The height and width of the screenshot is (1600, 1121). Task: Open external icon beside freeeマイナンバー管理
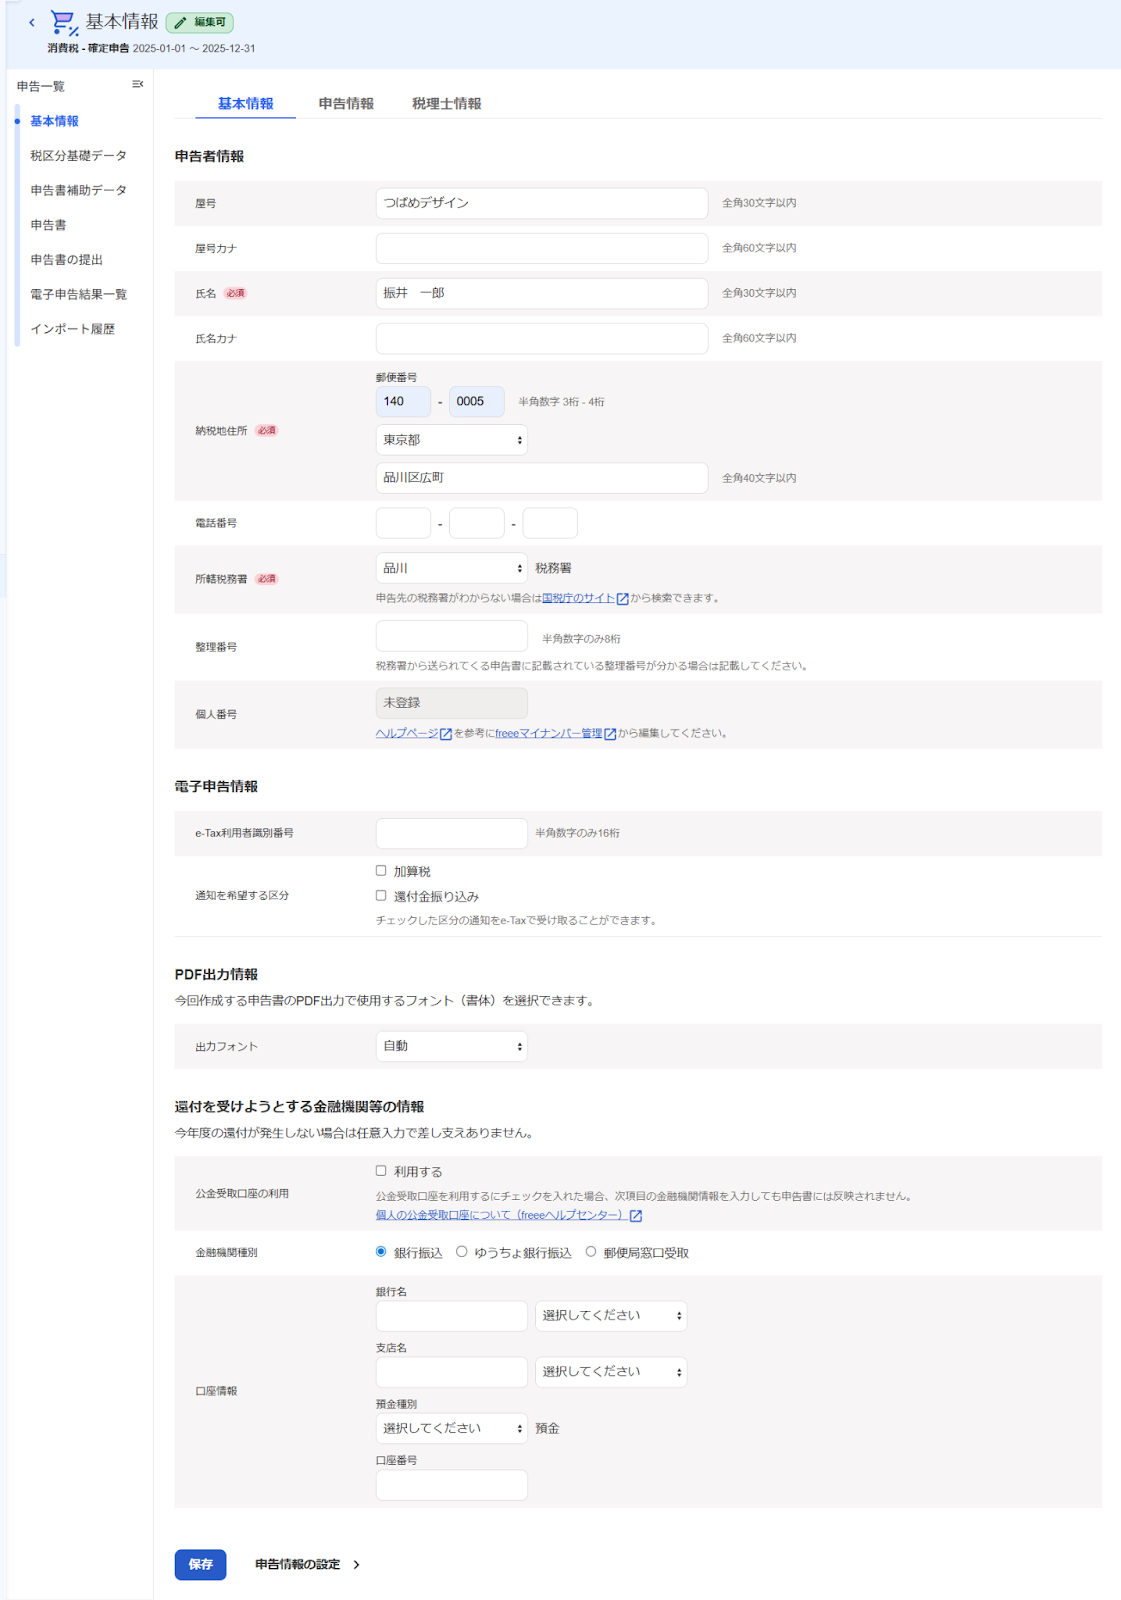pyautogui.click(x=610, y=734)
